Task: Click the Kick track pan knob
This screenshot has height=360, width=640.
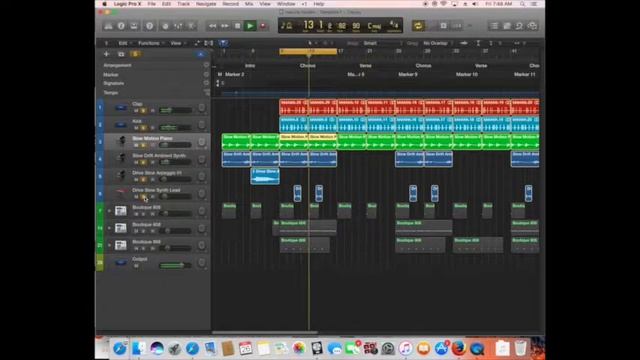Action: click(x=202, y=125)
